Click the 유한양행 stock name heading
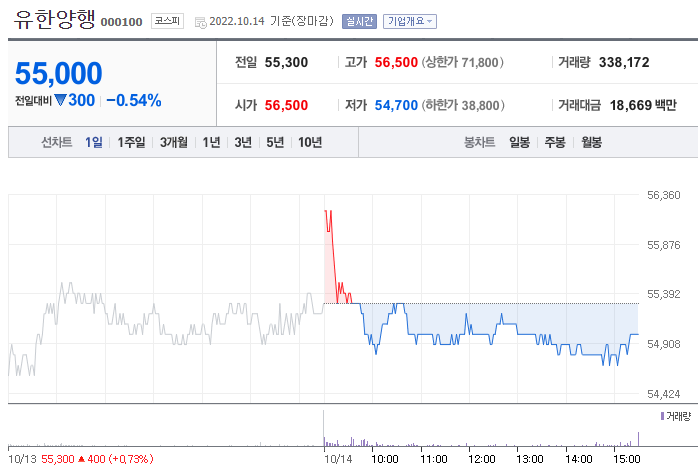 click(x=54, y=20)
